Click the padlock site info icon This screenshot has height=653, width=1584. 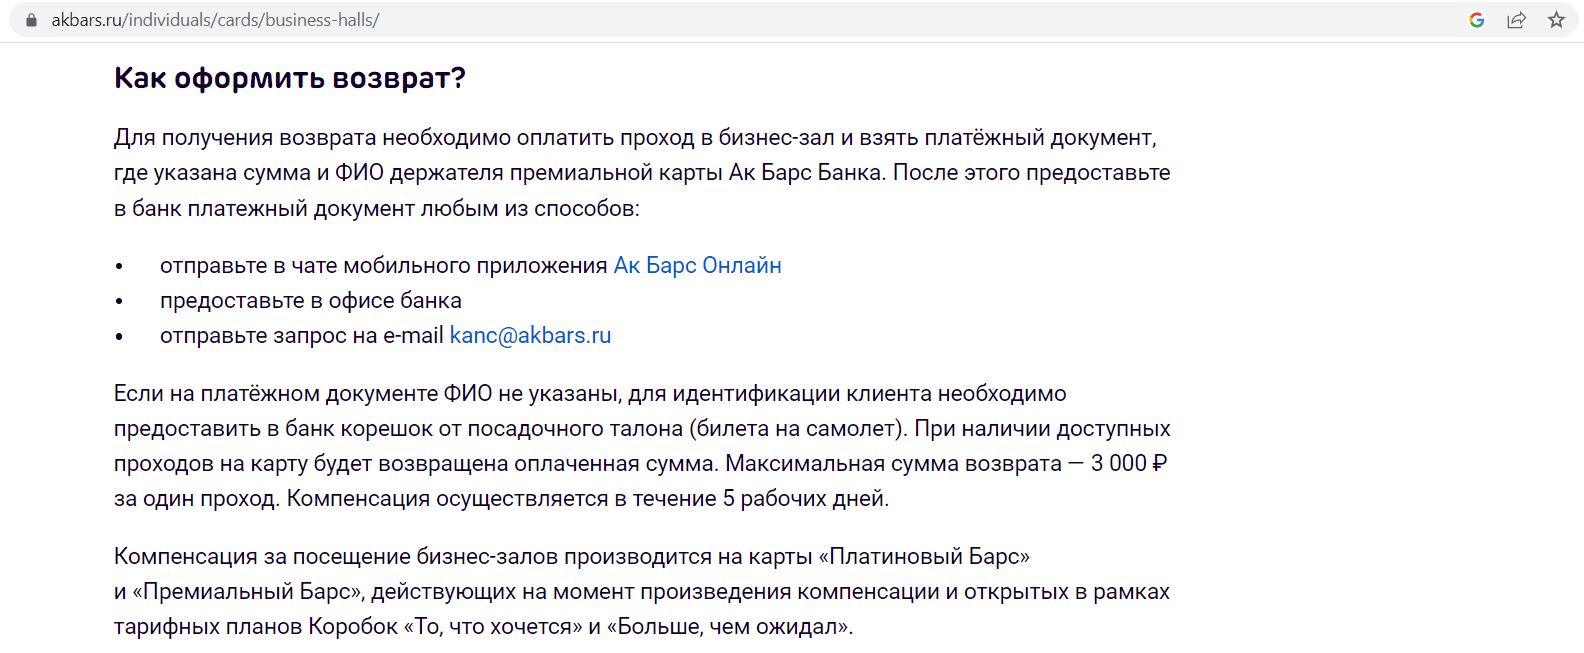(x=31, y=20)
